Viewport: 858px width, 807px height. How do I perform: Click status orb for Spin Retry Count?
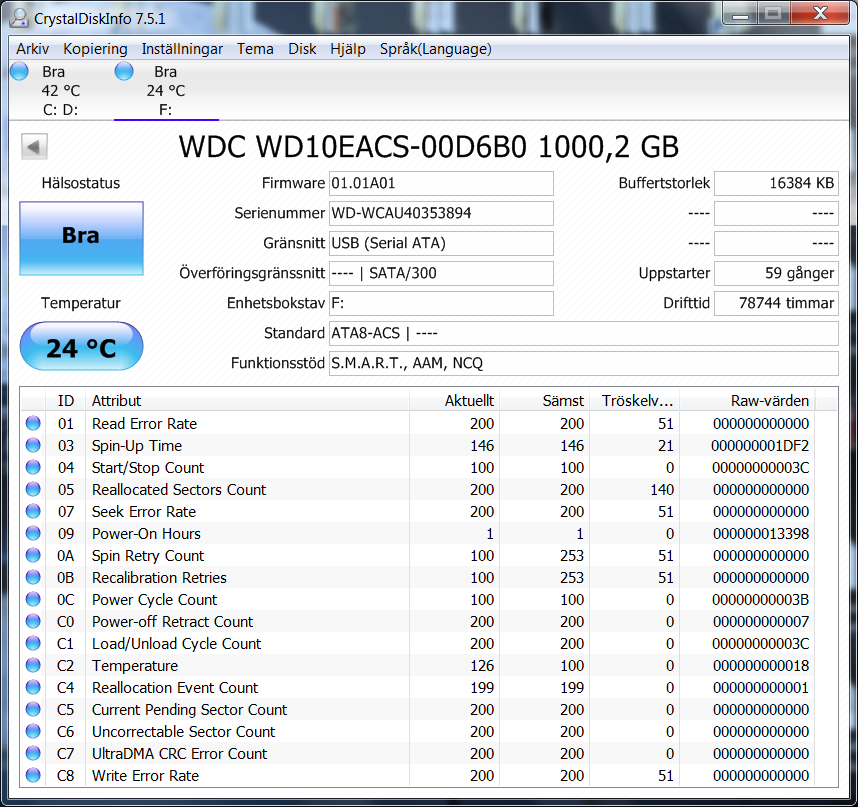[x=33, y=555]
